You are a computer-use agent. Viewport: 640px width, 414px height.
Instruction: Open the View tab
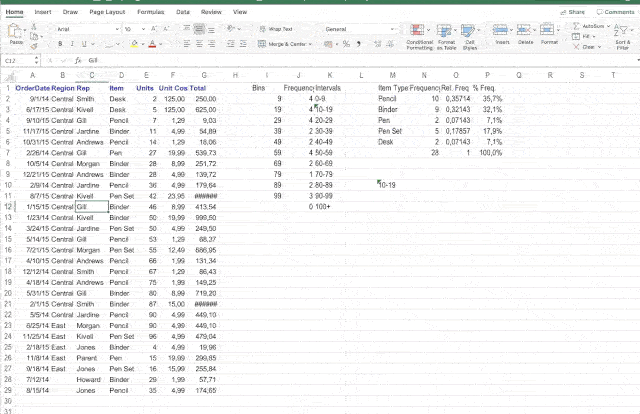coord(240,12)
